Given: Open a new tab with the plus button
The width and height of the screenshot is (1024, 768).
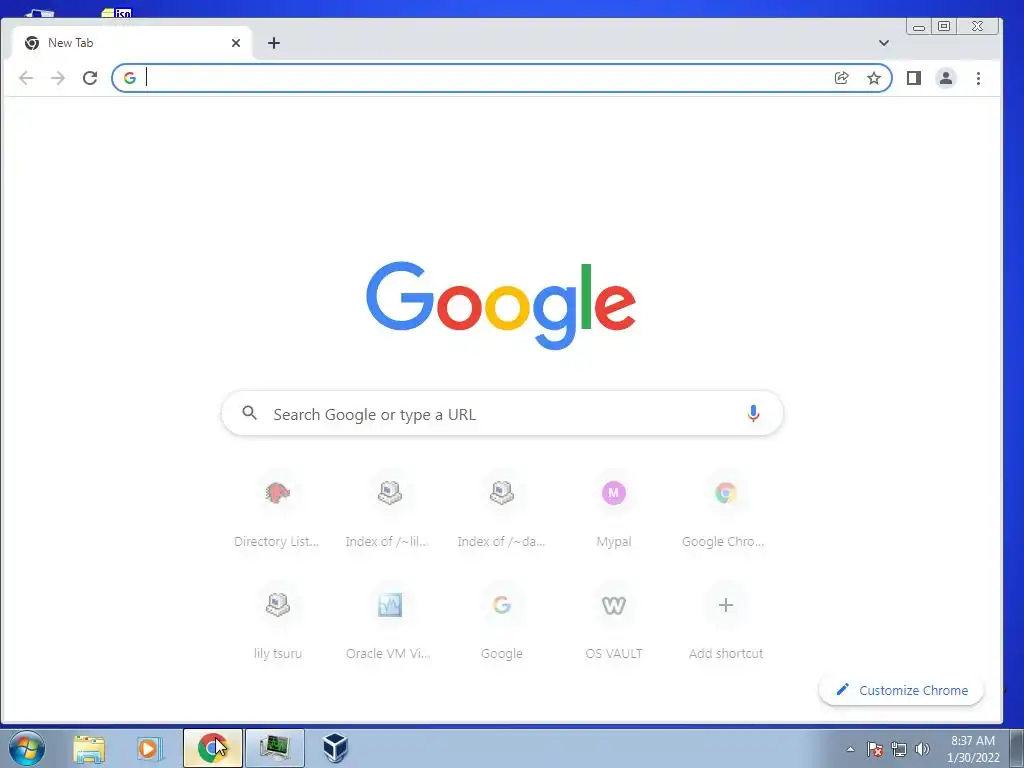Looking at the screenshot, I should point(274,43).
